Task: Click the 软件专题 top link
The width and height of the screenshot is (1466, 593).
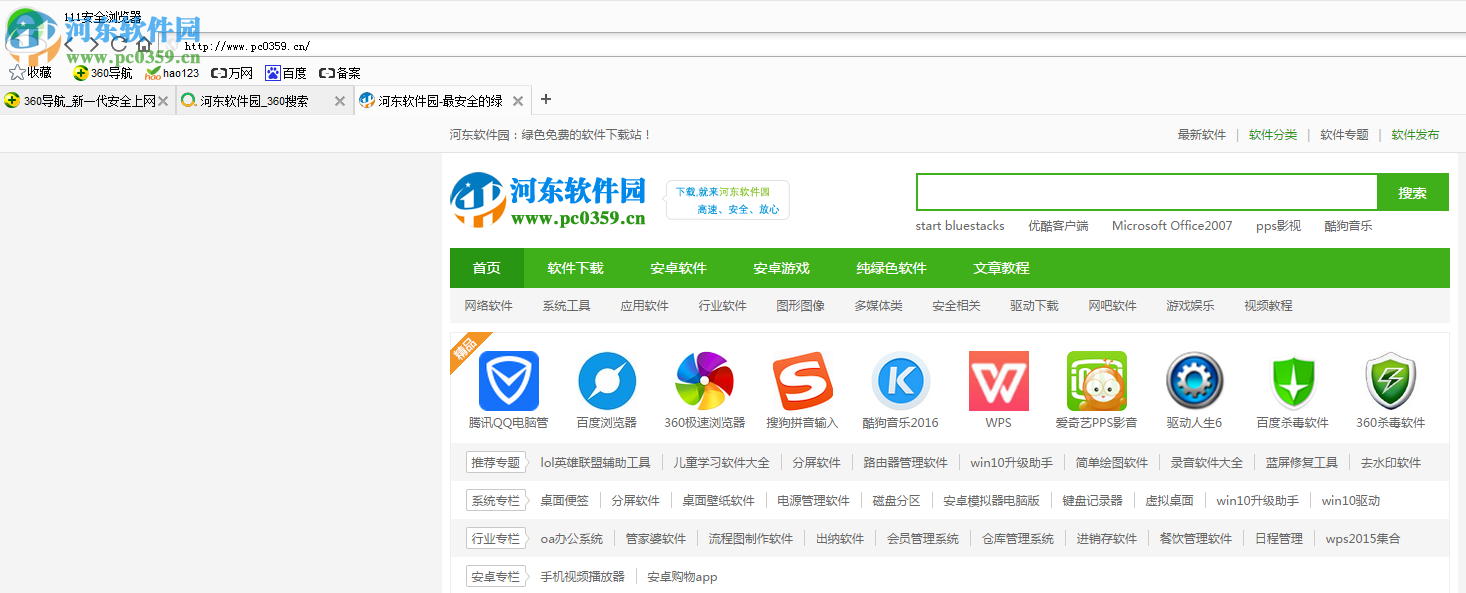Action: pos(1345,135)
